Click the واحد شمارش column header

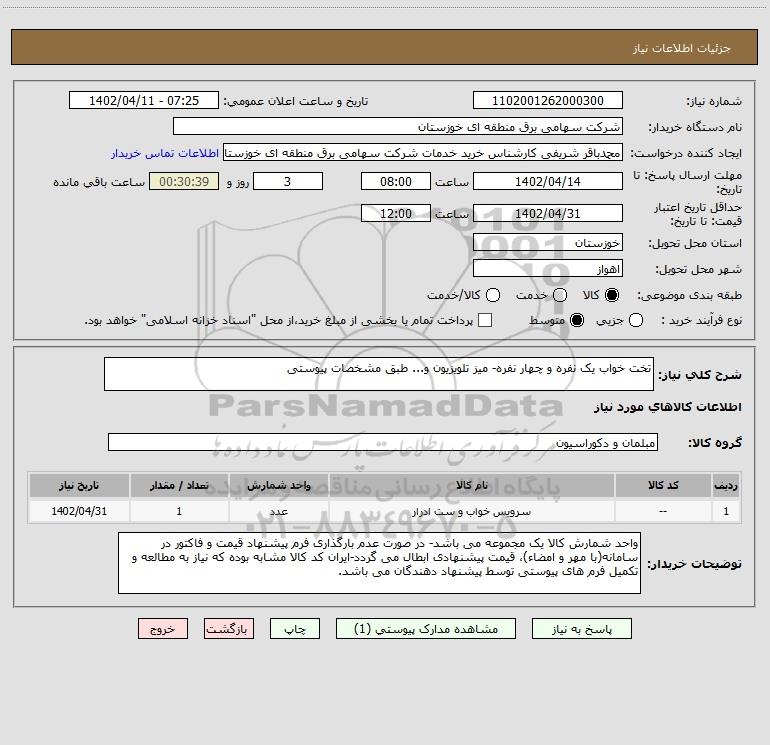278,485
